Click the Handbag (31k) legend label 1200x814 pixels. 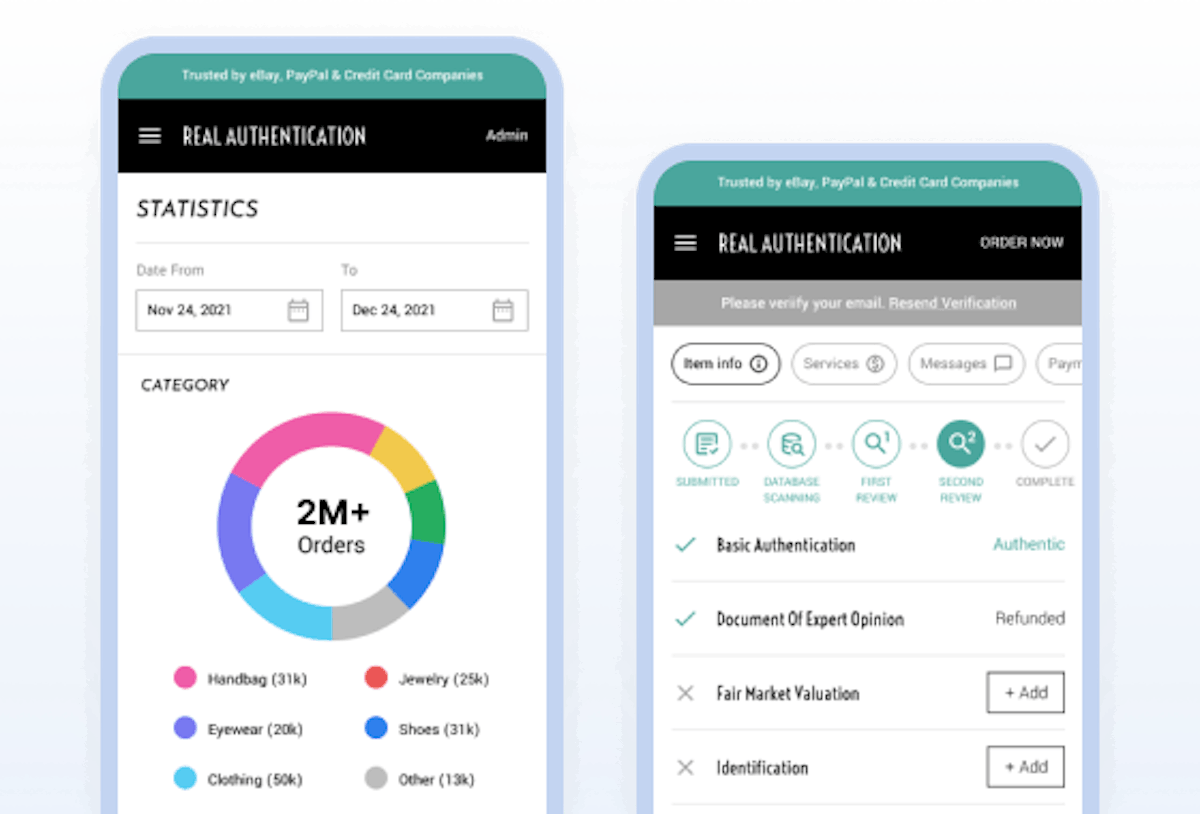point(257,679)
